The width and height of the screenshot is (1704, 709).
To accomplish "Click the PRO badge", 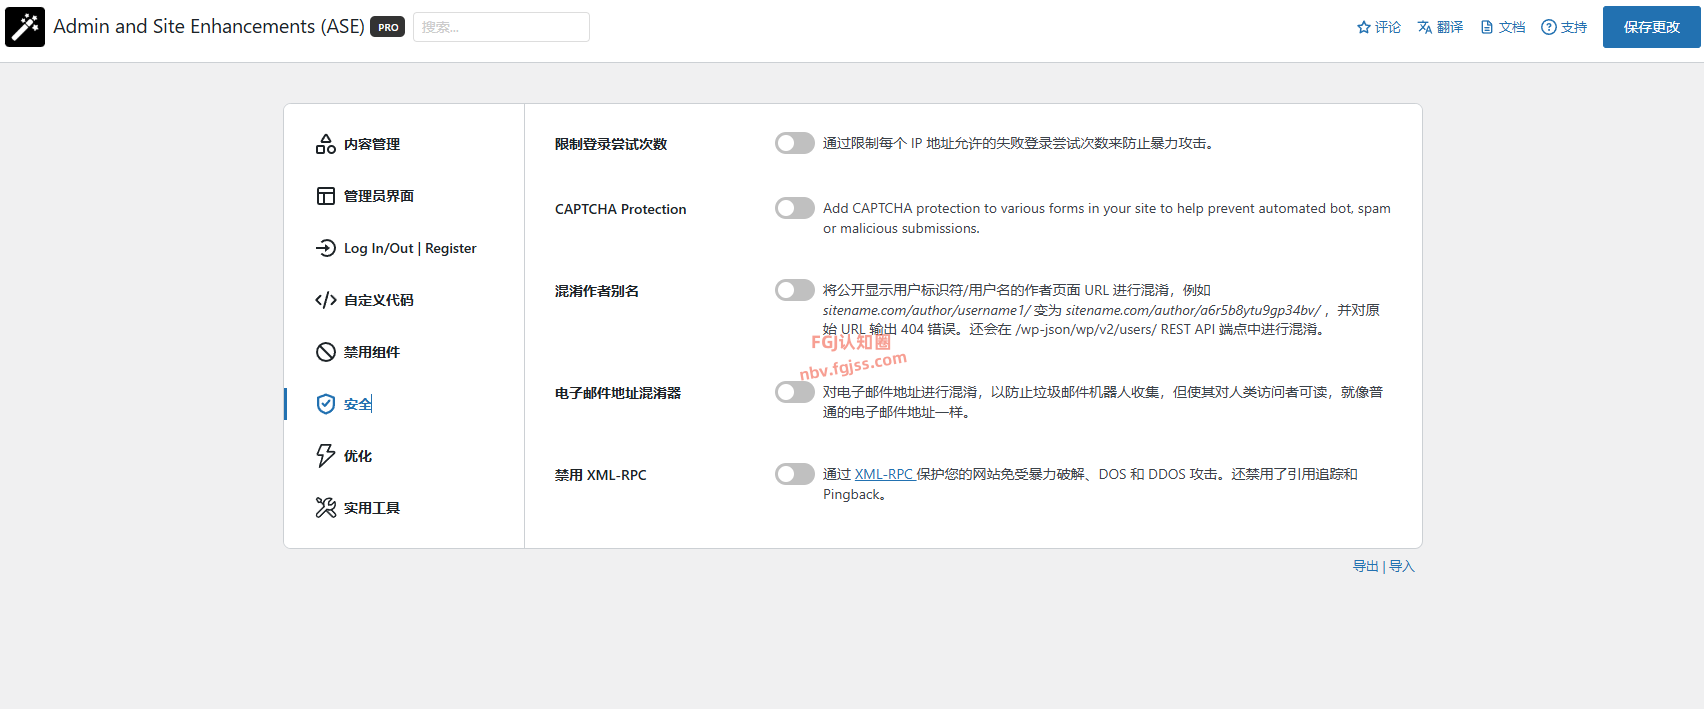I will click(388, 27).
